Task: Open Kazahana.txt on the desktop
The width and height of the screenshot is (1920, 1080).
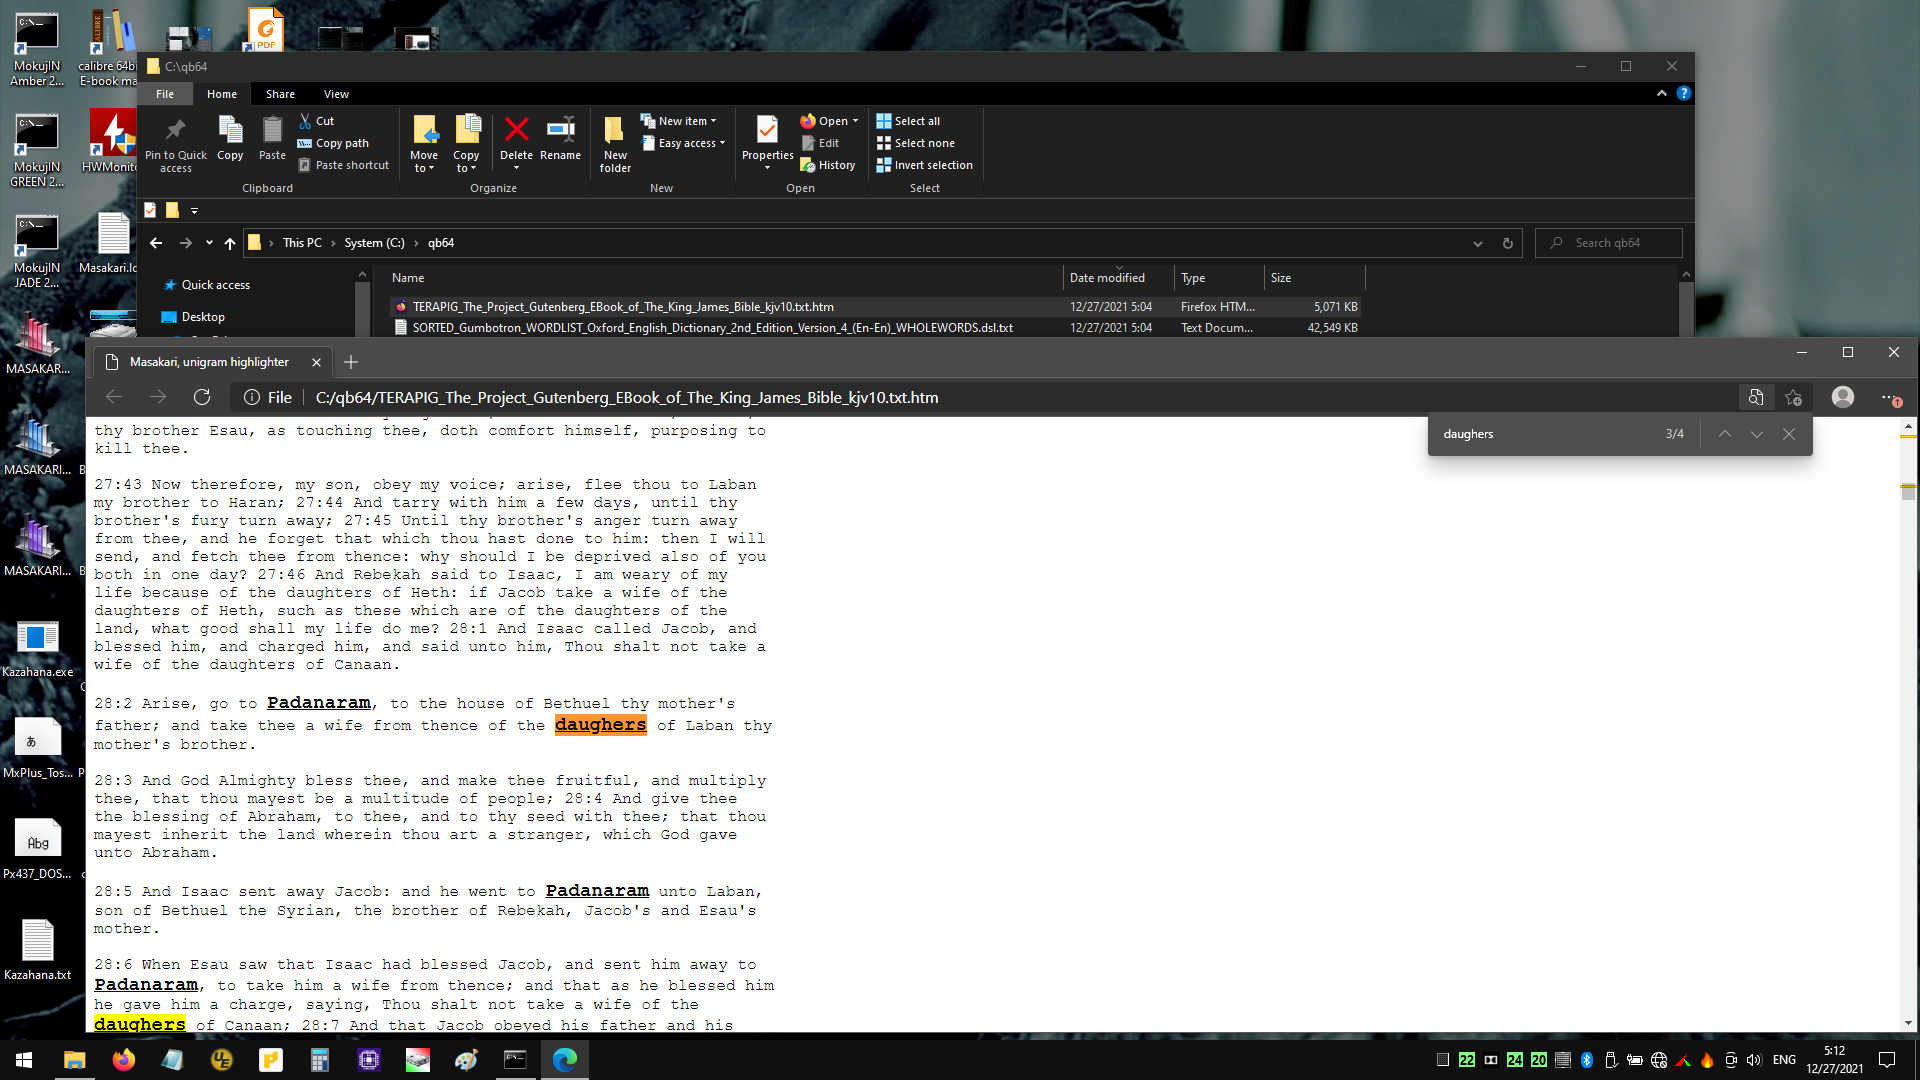Action: point(38,950)
